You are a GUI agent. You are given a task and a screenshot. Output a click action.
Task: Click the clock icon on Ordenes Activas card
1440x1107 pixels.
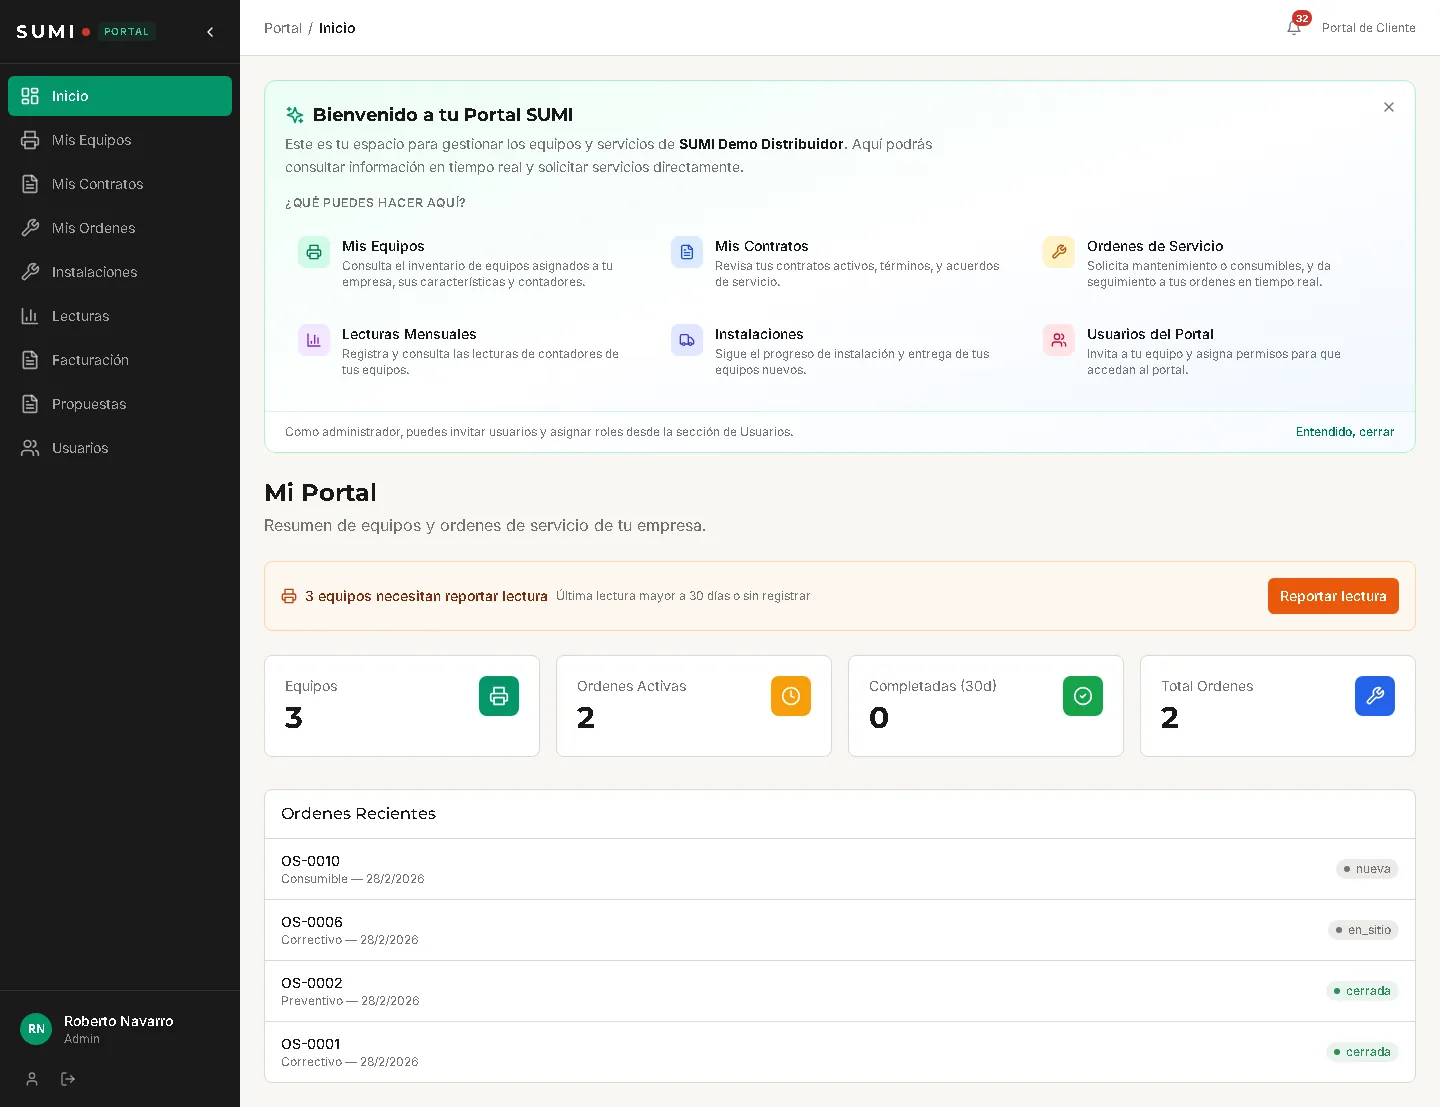point(791,696)
